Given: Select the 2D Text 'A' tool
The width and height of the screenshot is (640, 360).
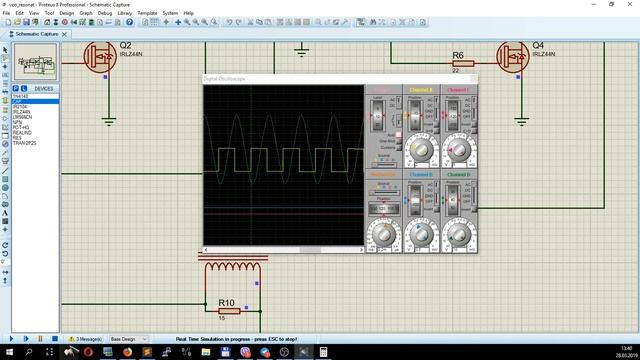Looking at the screenshot, I should coord(5,213).
